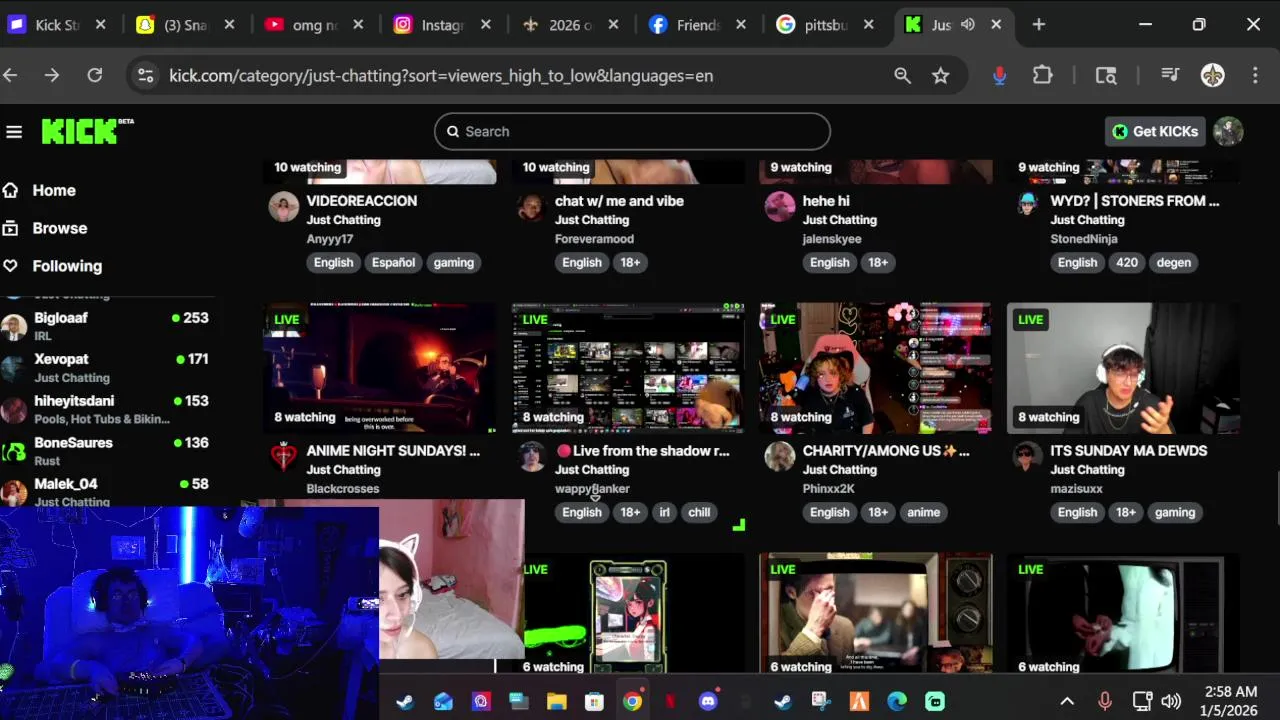Viewport: 1280px width, 720px height.
Task: Open the Chrome profile avatar
Action: [1213, 75]
